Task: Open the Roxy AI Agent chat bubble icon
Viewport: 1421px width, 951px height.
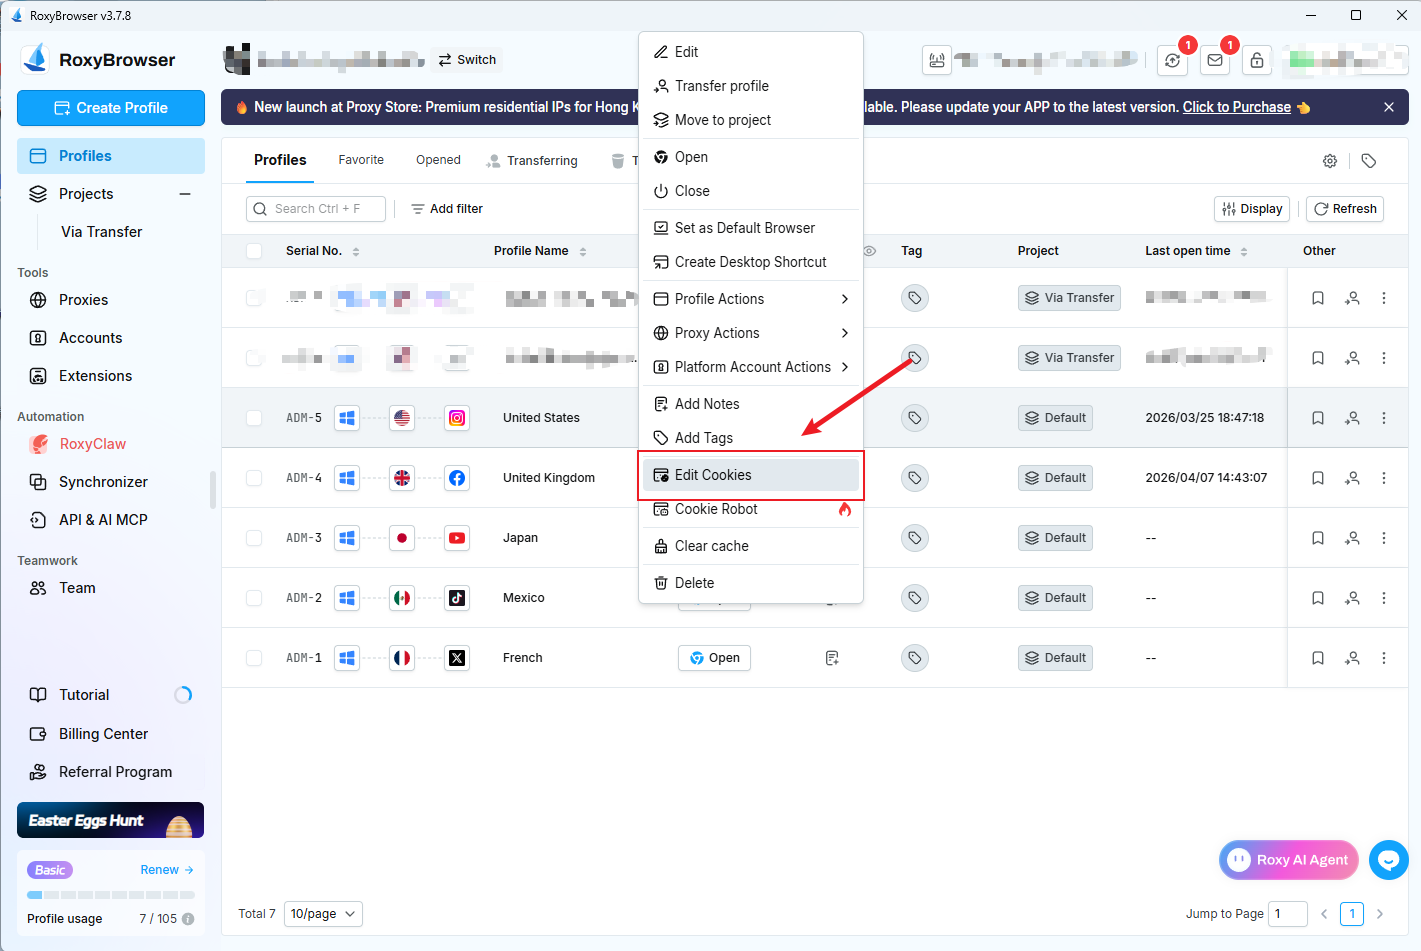Action: tap(1388, 859)
